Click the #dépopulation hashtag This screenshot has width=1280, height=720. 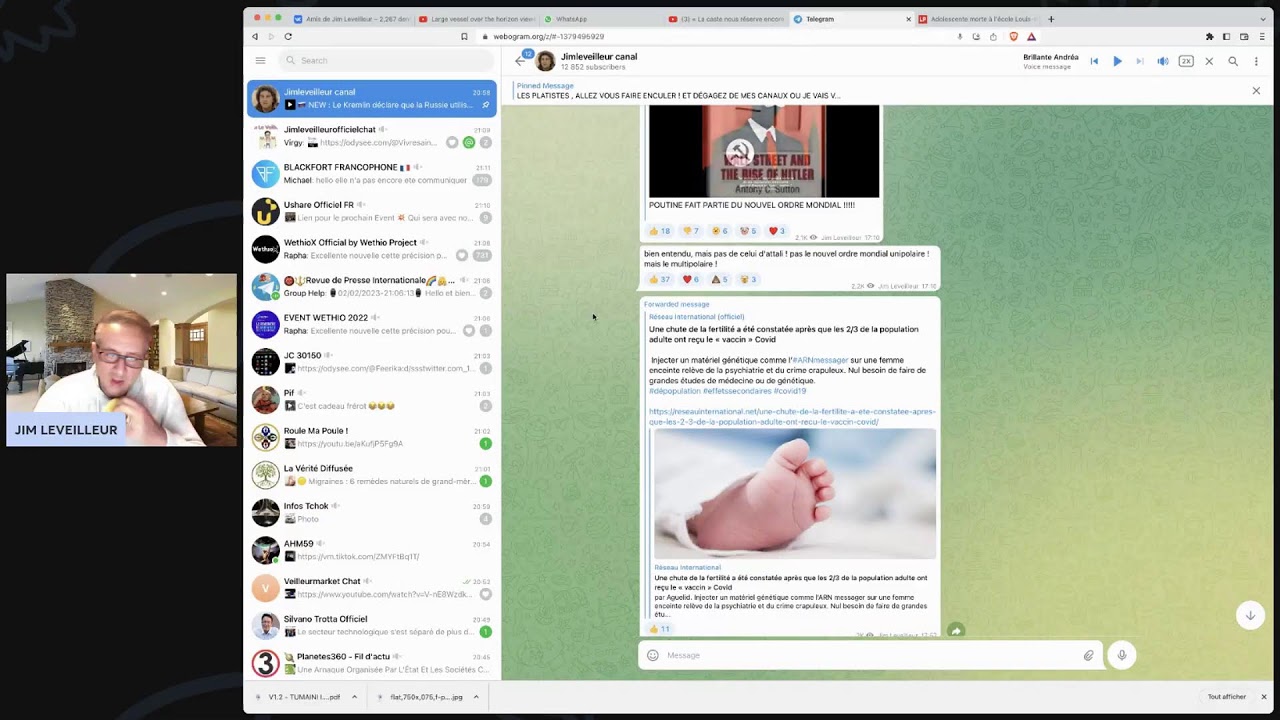675,391
